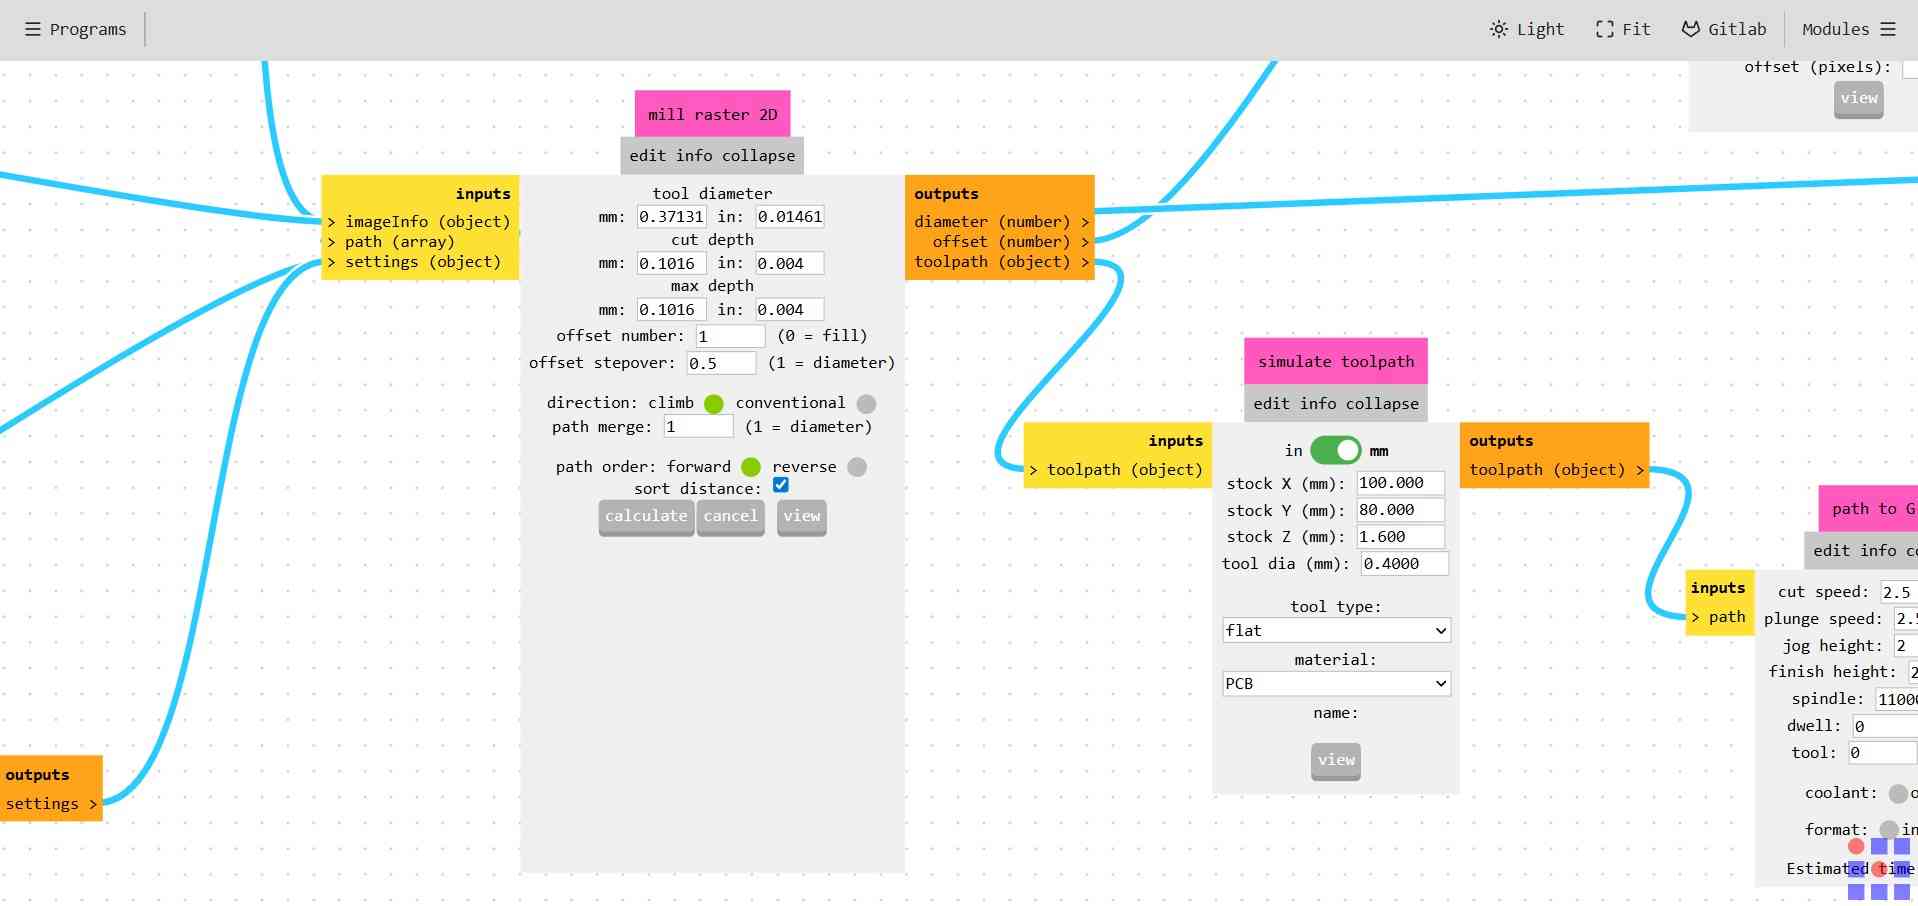
Task: Select the imageInfo (object) input port
Action: tap(420, 221)
